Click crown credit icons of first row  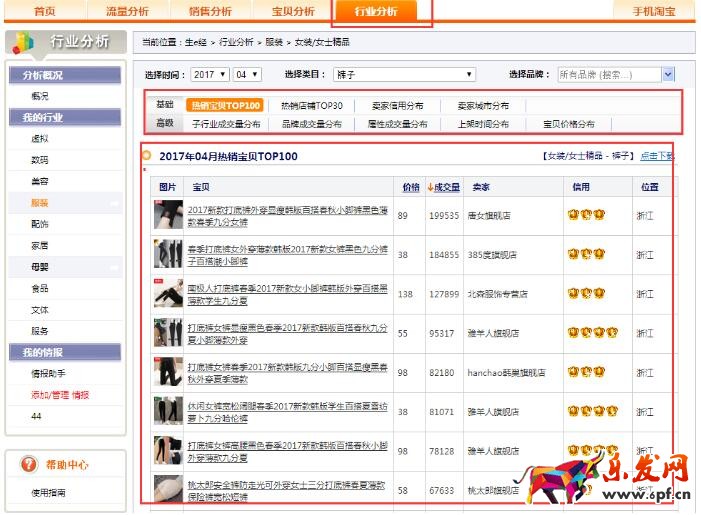point(585,215)
